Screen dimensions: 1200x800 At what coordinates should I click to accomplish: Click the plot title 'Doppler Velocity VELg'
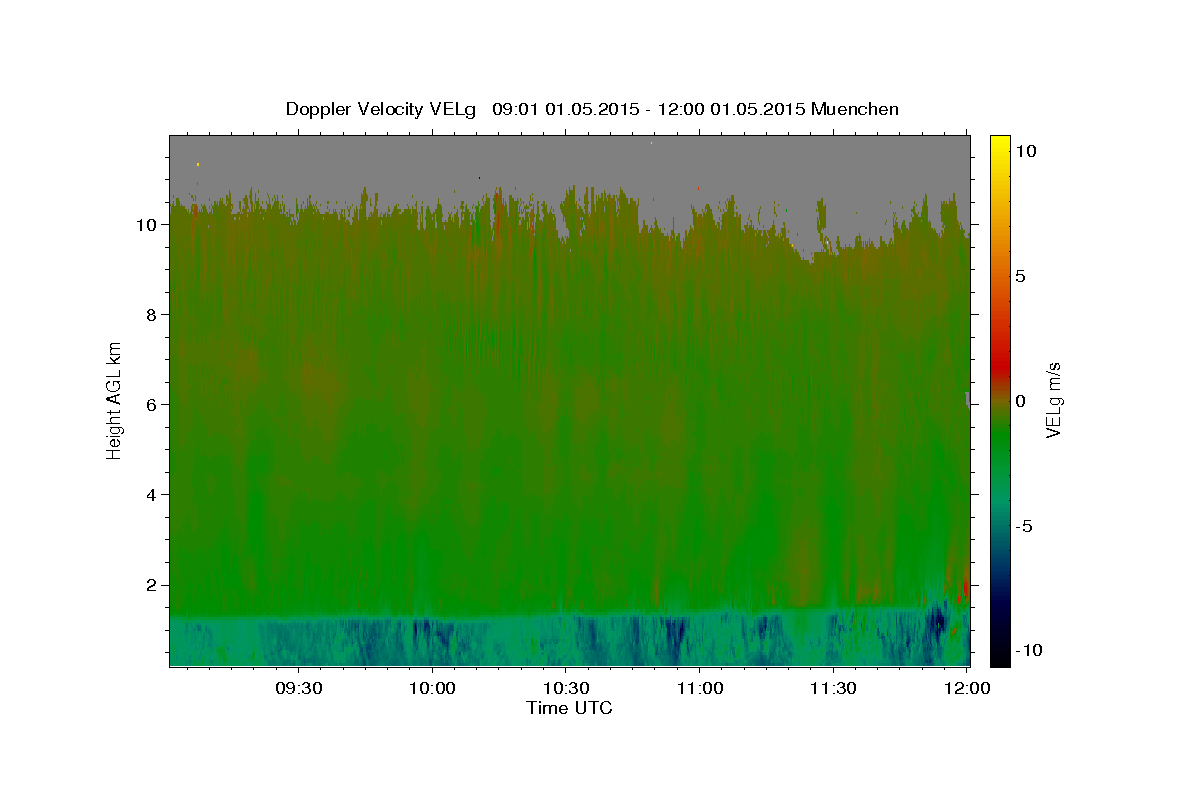point(381,109)
